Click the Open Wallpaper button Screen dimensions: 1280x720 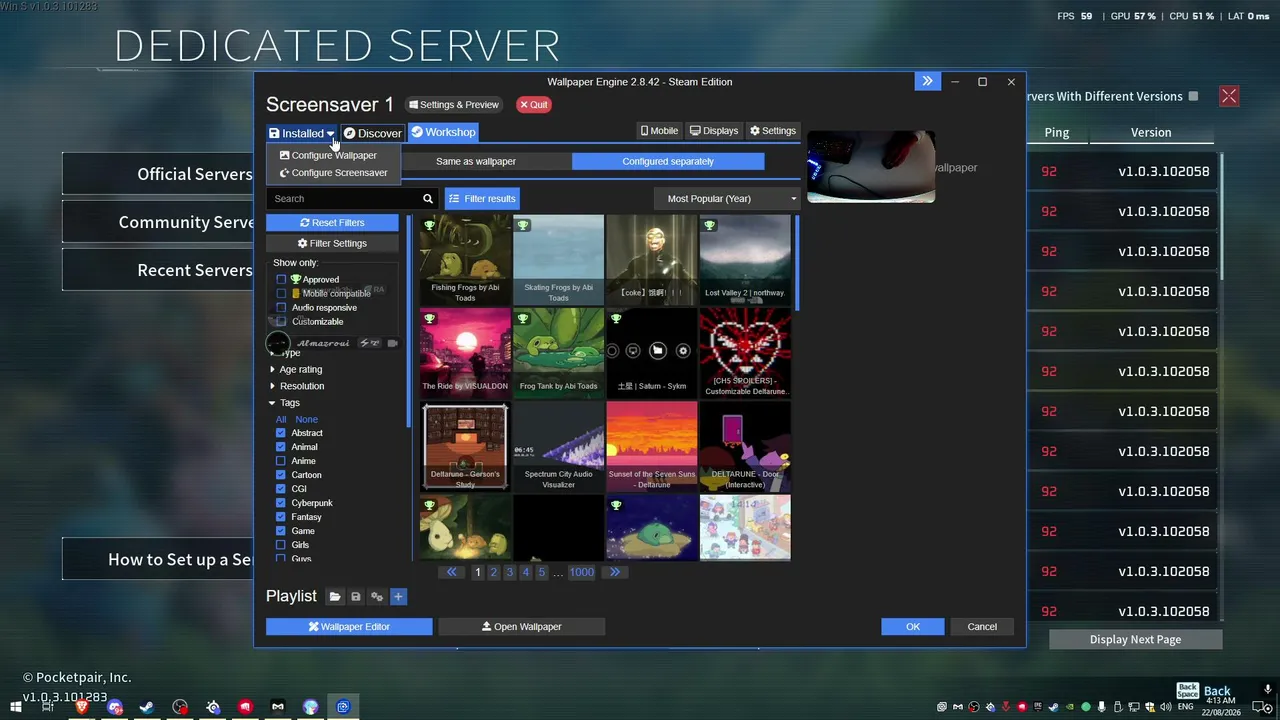522,627
